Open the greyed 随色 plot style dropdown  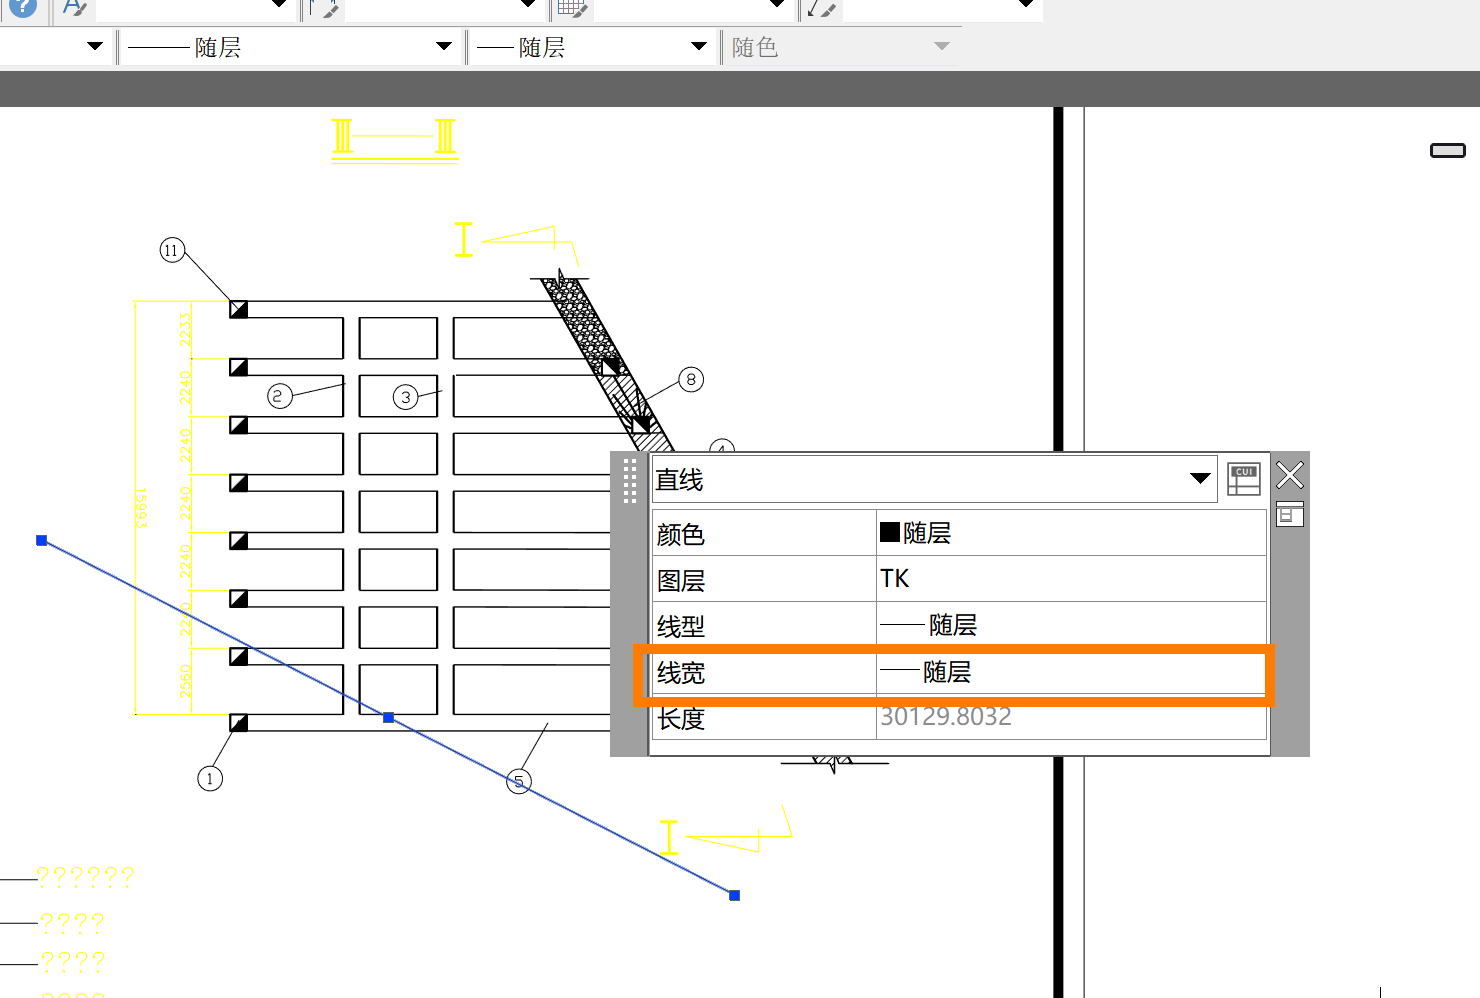click(x=941, y=46)
